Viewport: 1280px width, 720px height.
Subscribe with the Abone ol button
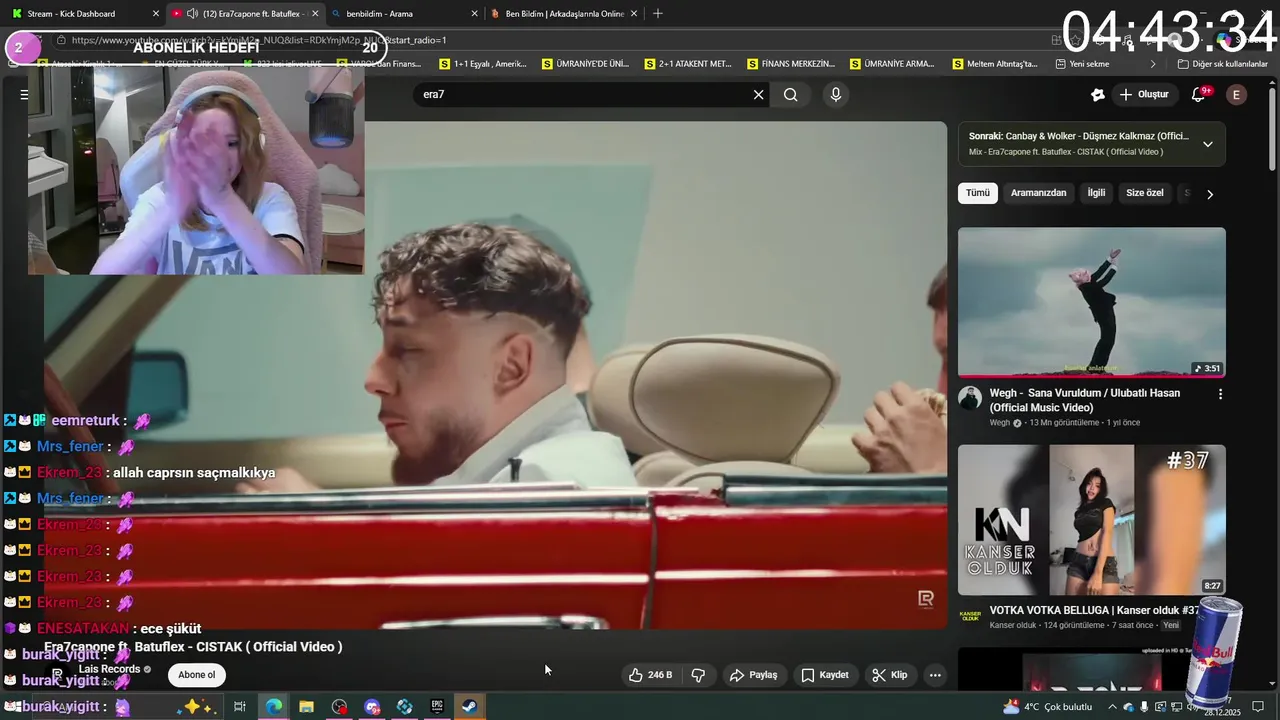pos(196,675)
